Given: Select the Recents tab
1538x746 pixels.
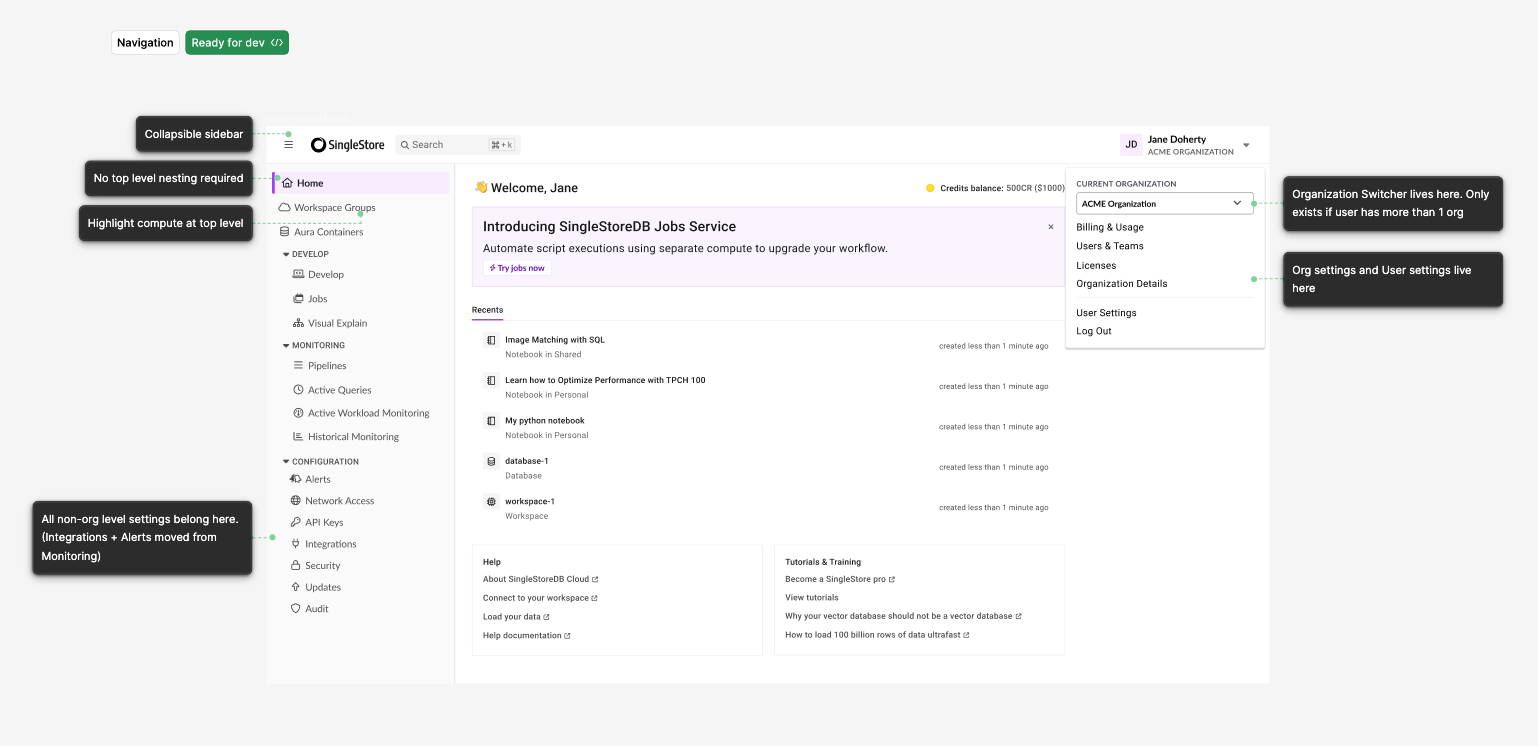Looking at the screenshot, I should 487,310.
